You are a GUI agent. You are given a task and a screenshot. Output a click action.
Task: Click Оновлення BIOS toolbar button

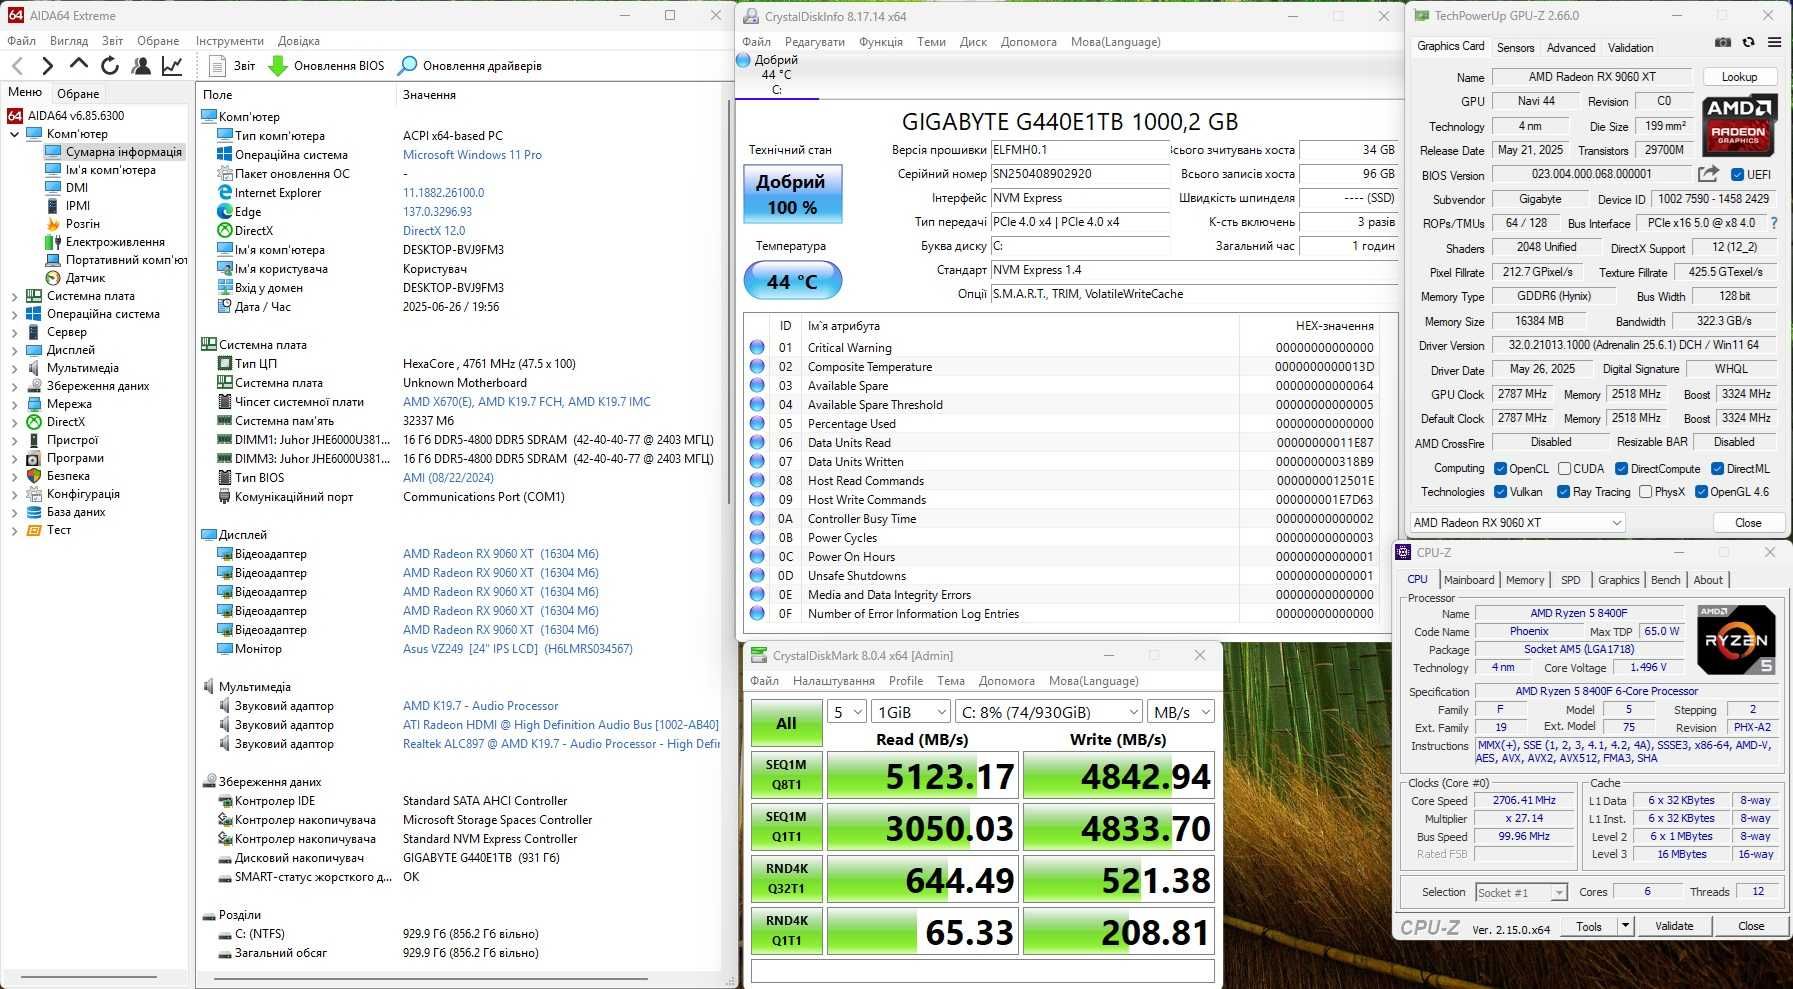point(326,66)
